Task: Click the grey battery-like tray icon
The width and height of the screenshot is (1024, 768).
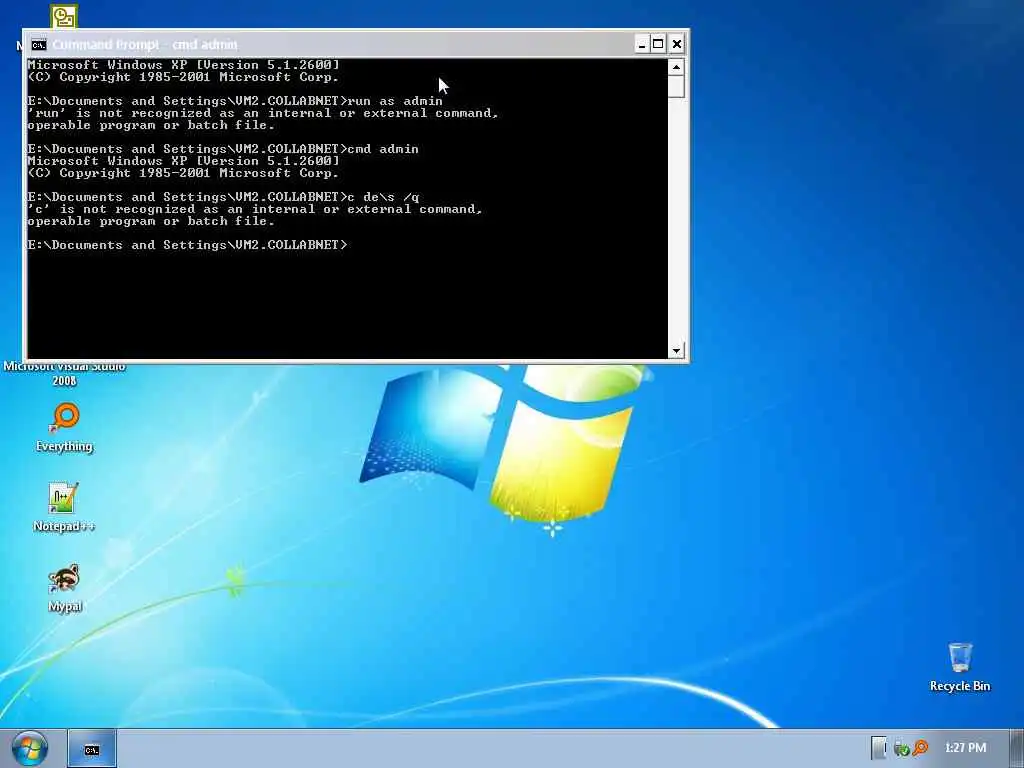Action: click(x=879, y=748)
